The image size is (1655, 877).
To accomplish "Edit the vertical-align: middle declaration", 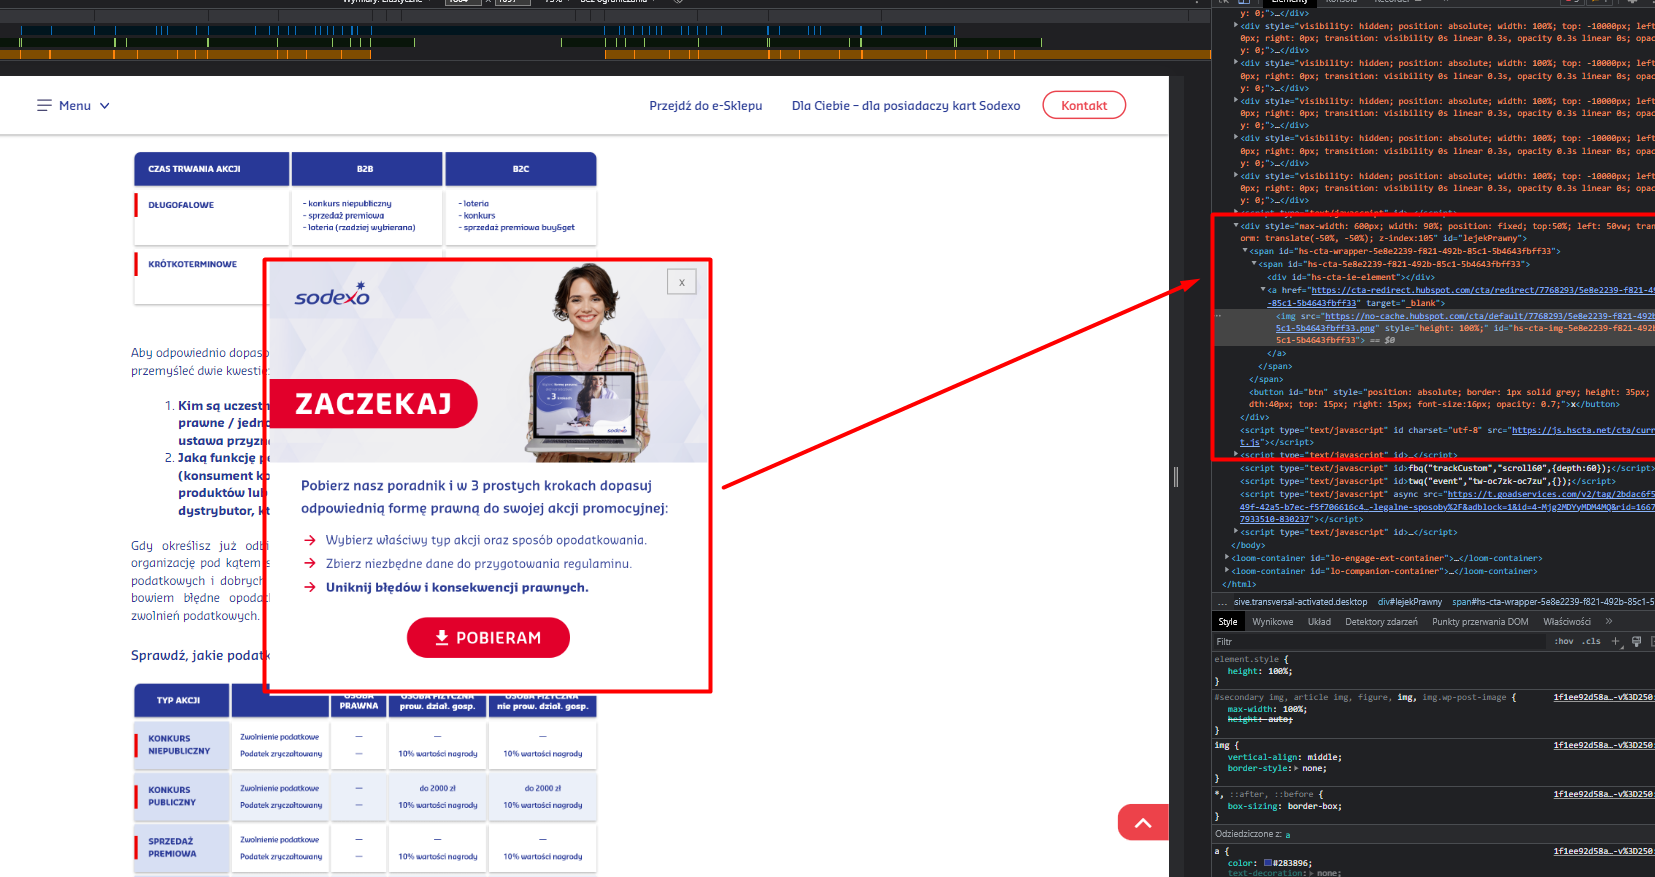I will [x=1285, y=757].
